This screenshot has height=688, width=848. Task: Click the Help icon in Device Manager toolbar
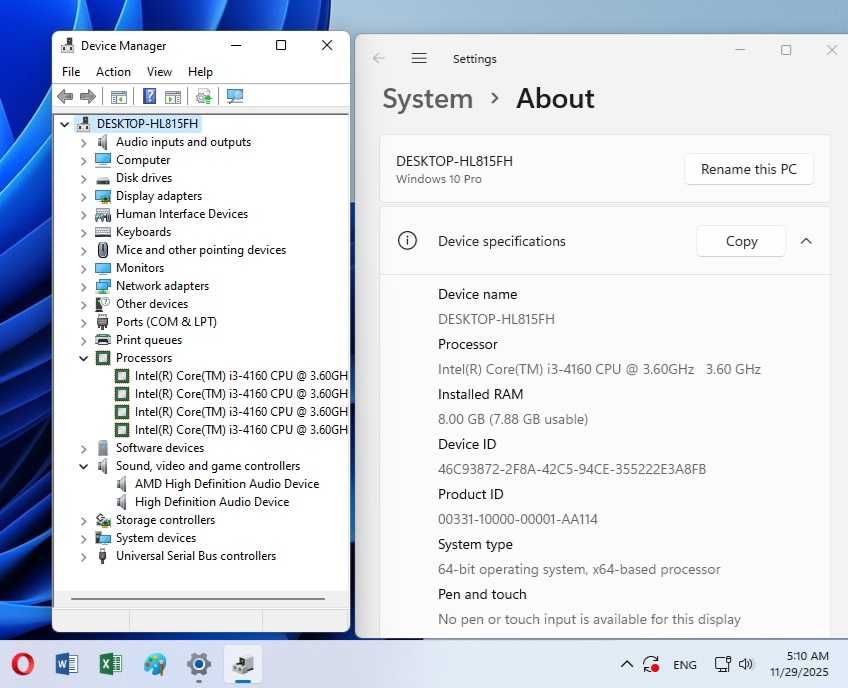(x=150, y=97)
